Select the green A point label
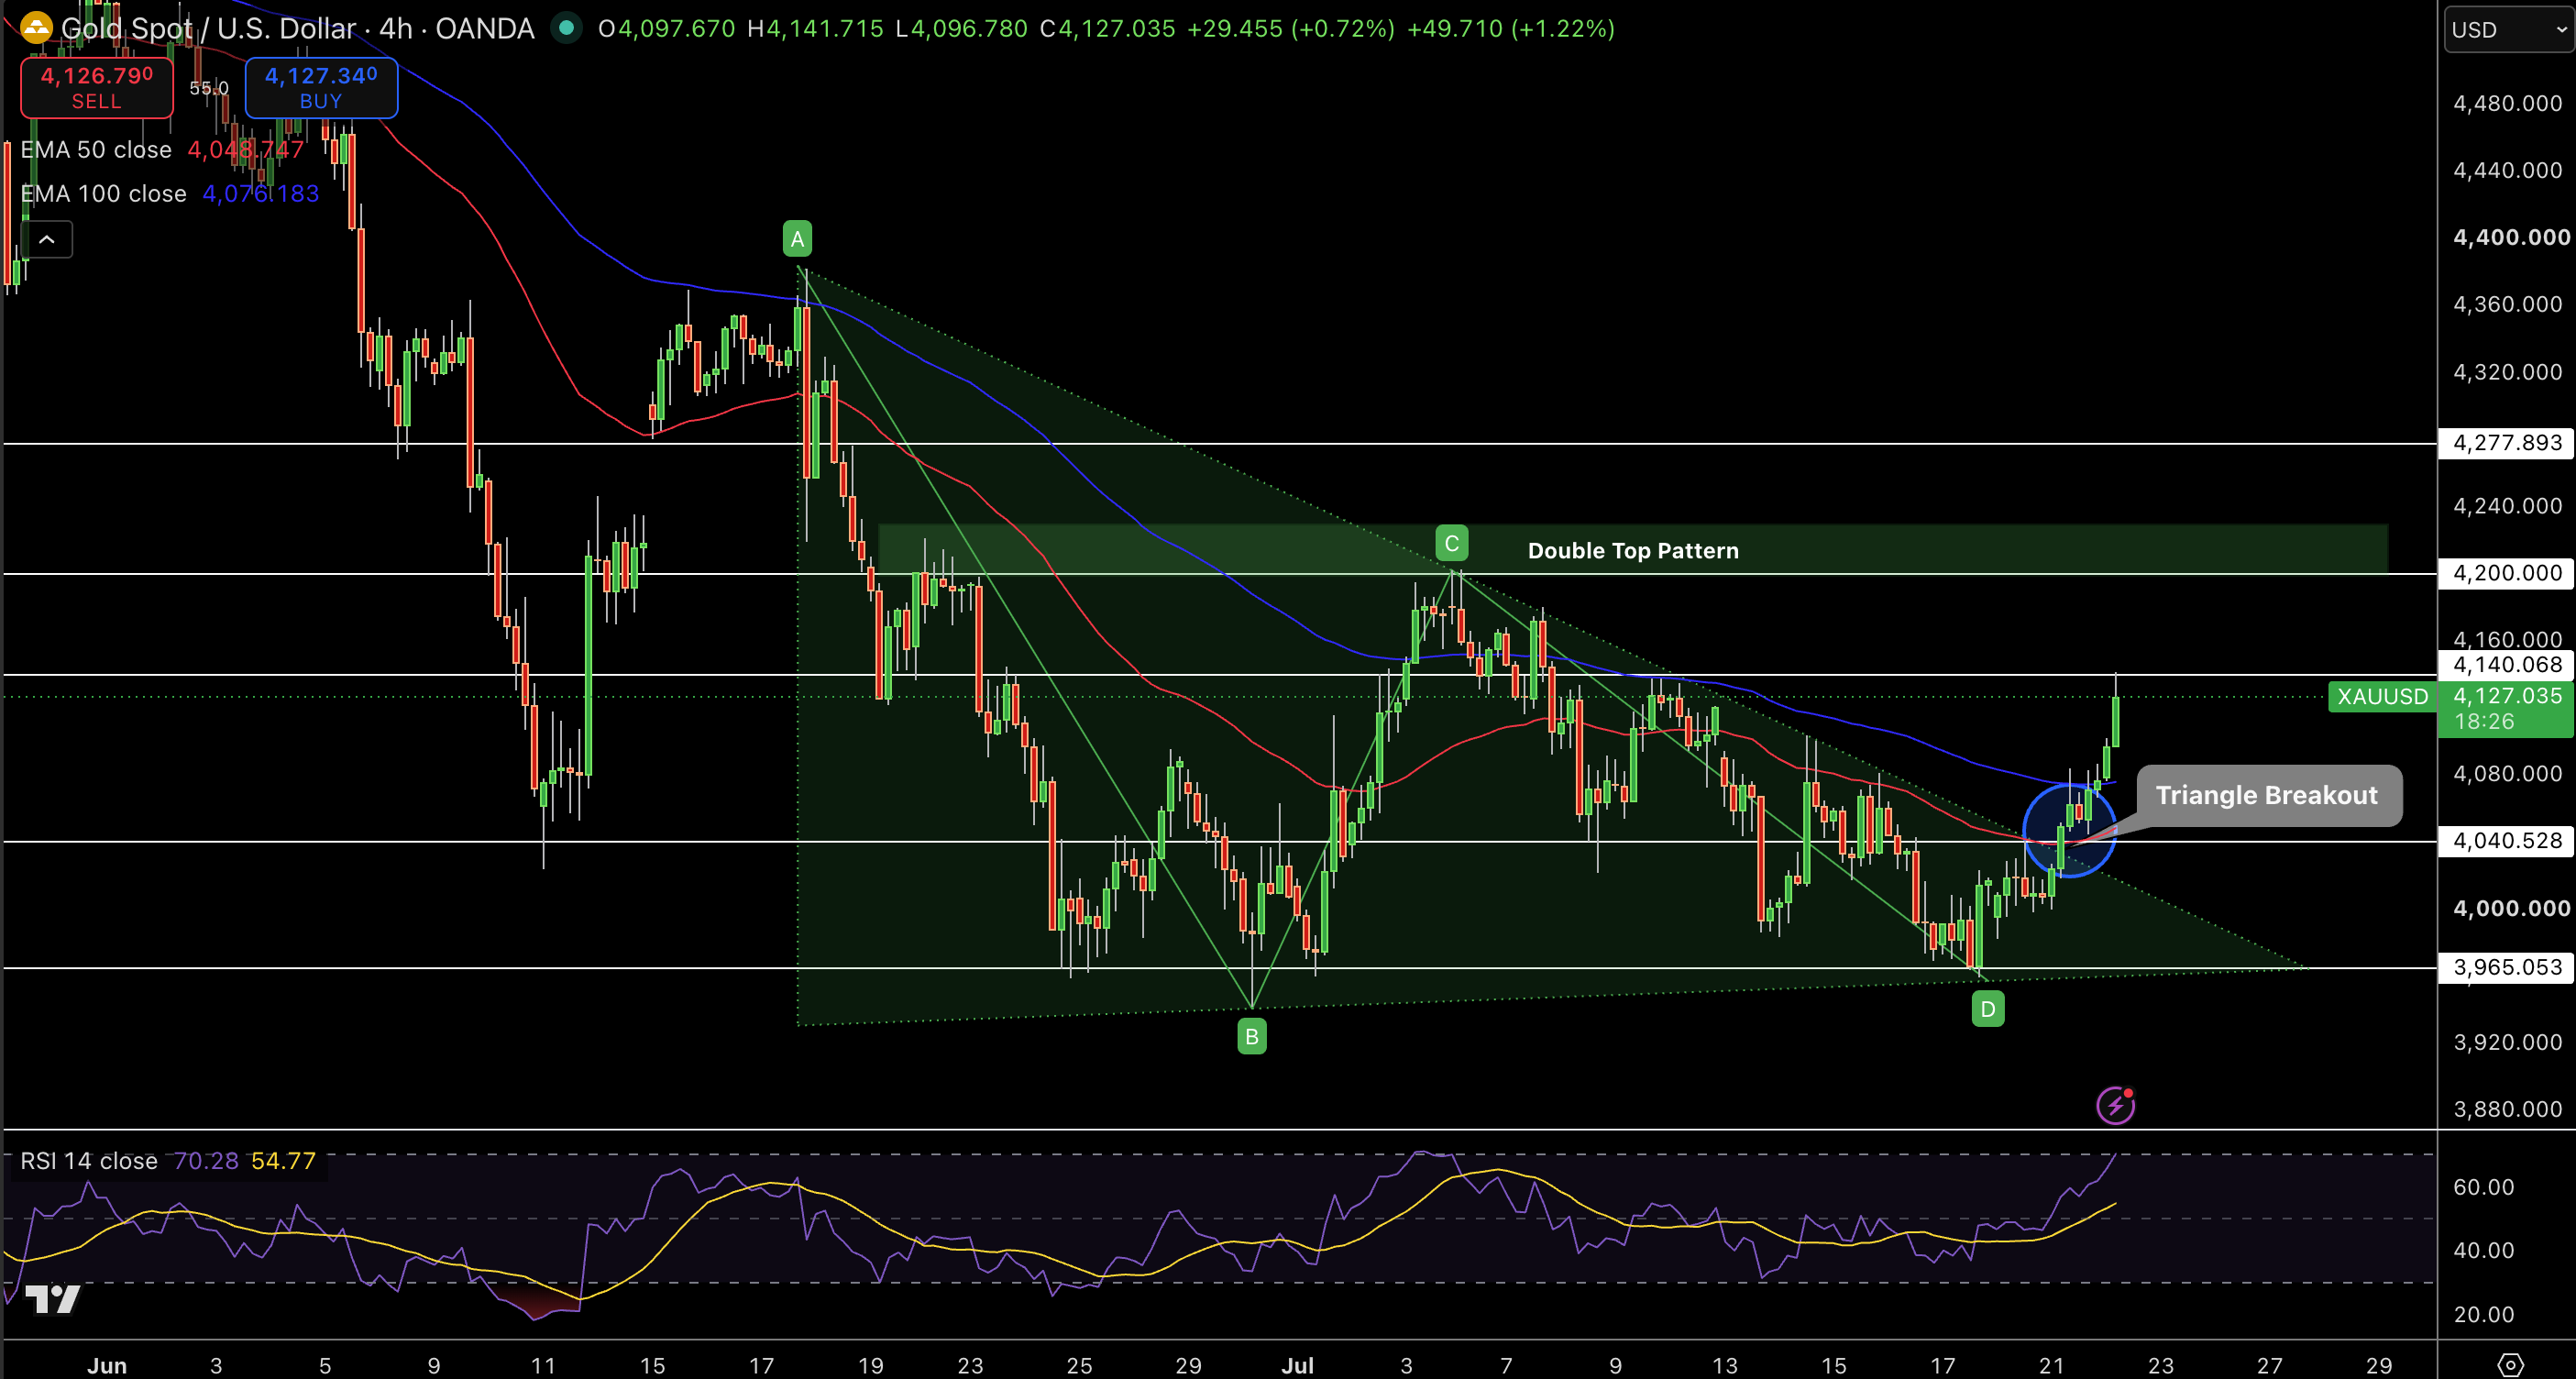The image size is (2576, 1379). (797, 239)
